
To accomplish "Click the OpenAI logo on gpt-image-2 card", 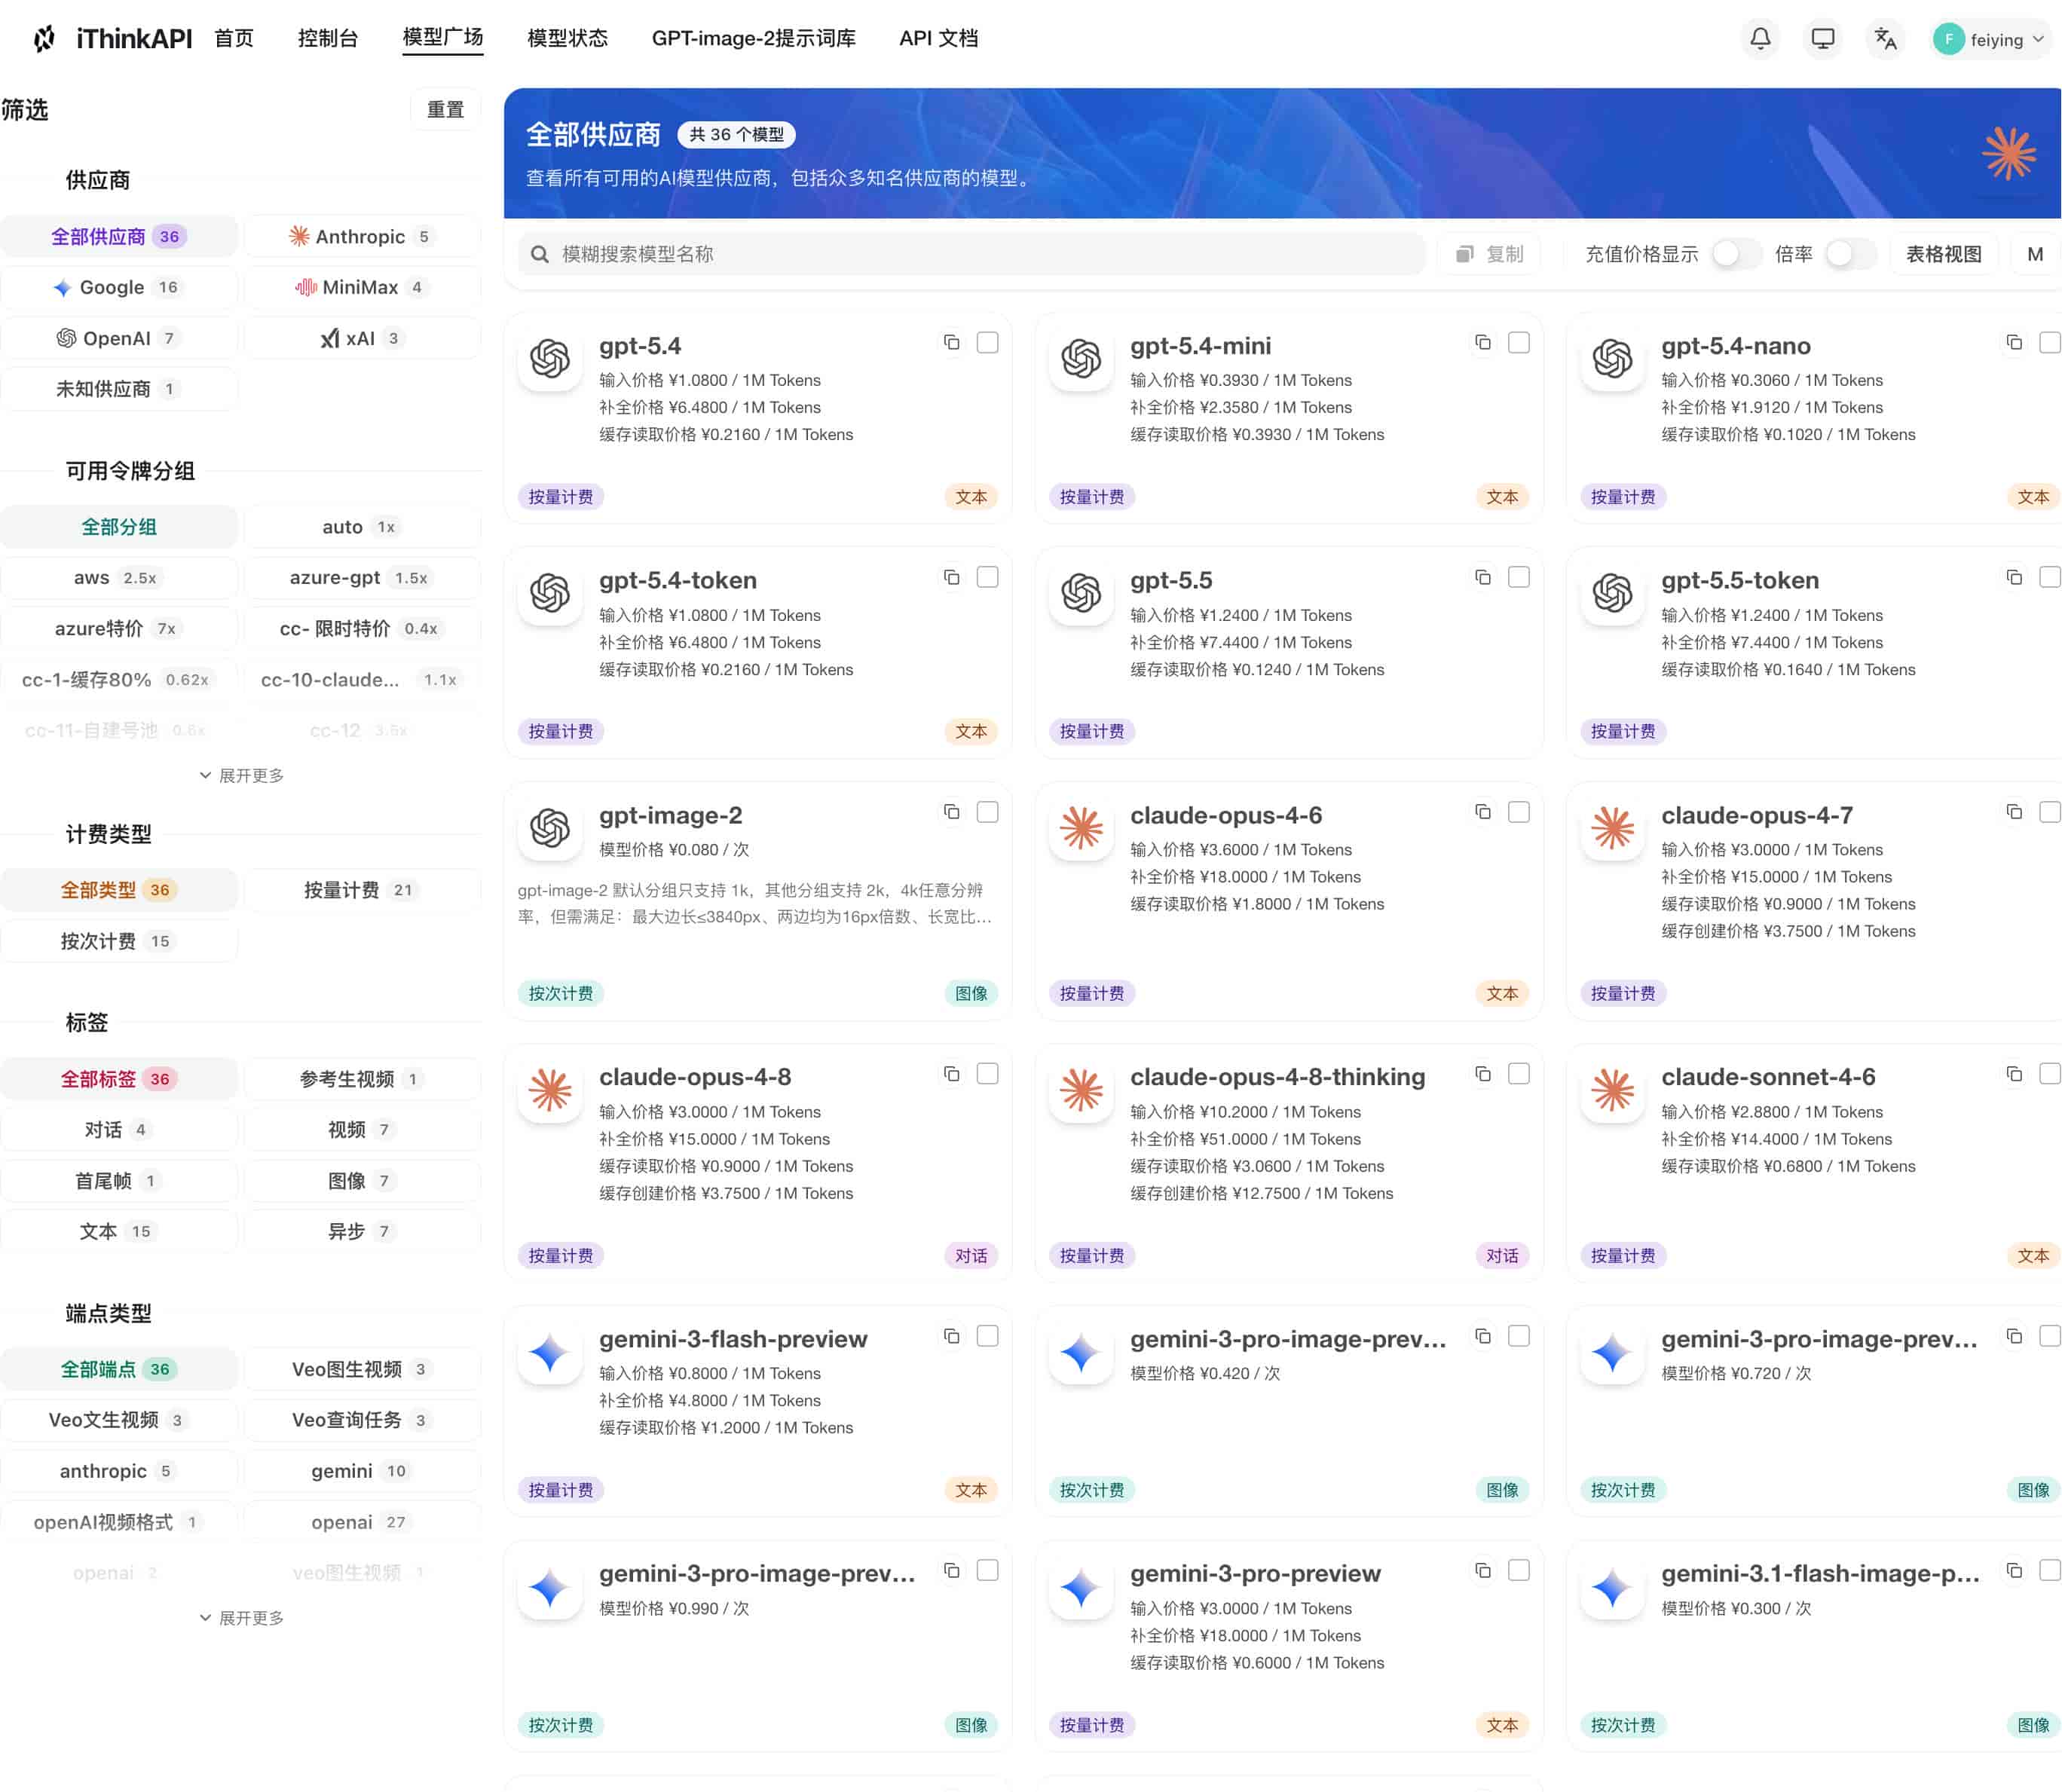I will point(550,828).
